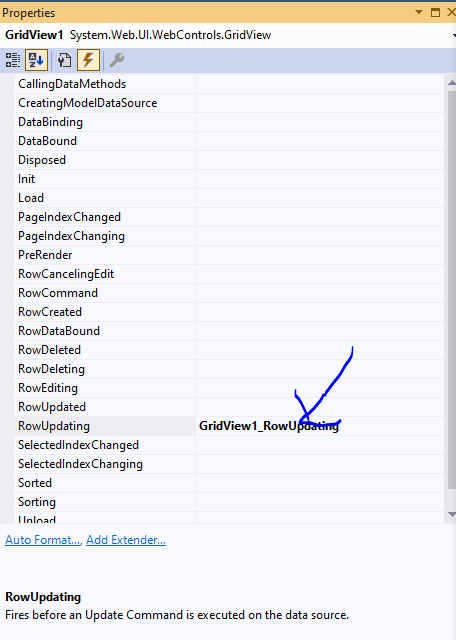Click Auto Format link
Viewport: 456px width, 640px height.
tap(43, 540)
